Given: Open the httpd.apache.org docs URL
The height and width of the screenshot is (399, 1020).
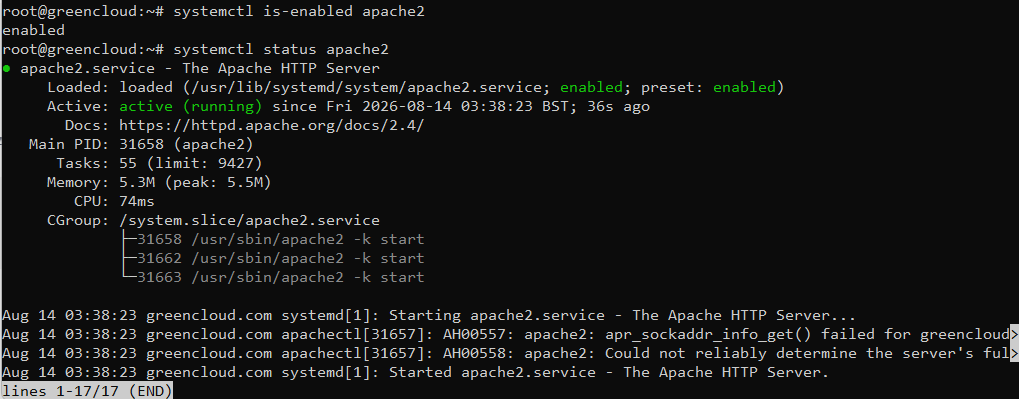Looking at the screenshot, I should click(271, 126).
